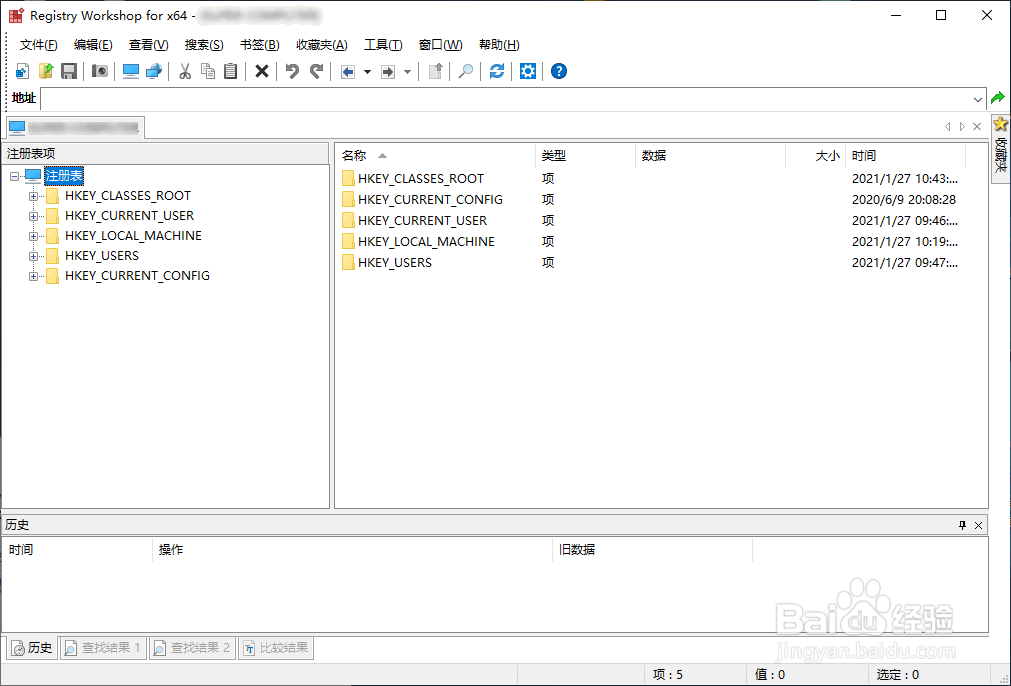Select HKEY_LOCAL_MACHINE in tree pane
1011x686 pixels.
[x=133, y=236]
